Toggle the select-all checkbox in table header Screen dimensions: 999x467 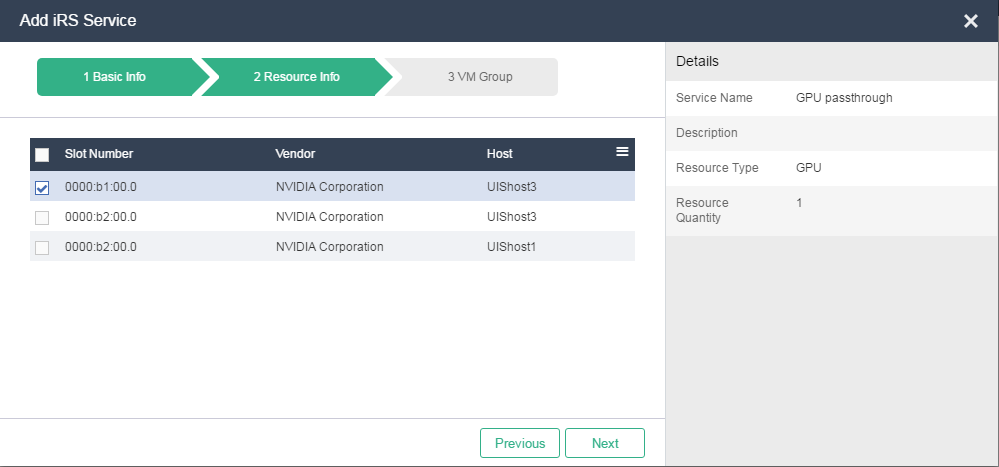(42, 154)
